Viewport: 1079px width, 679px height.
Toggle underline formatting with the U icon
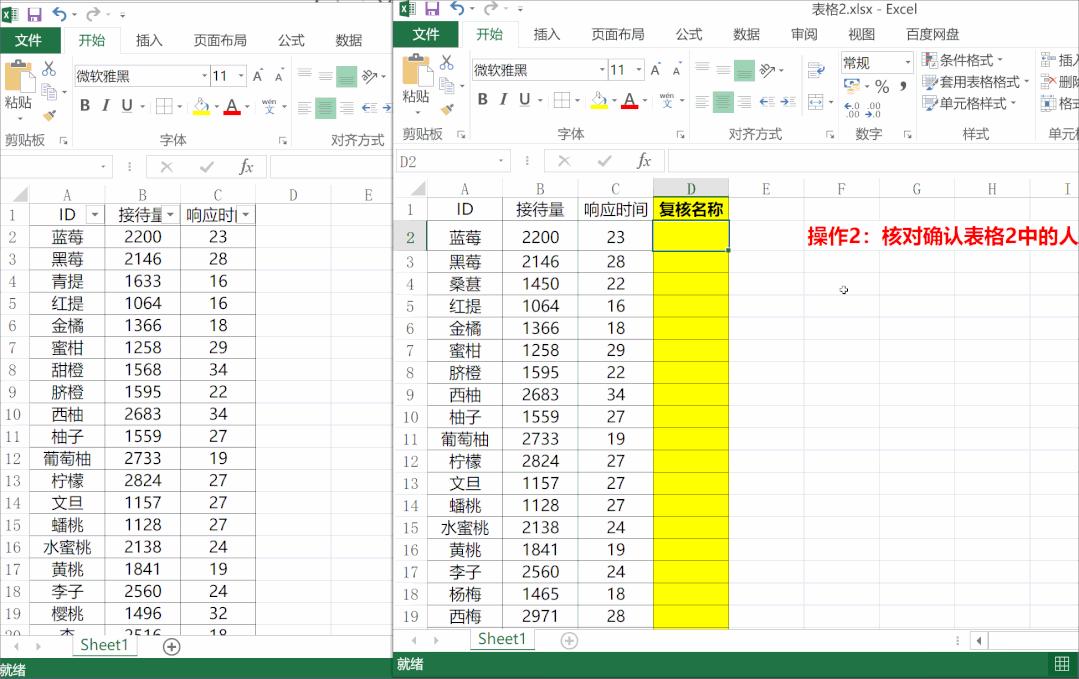[523, 99]
